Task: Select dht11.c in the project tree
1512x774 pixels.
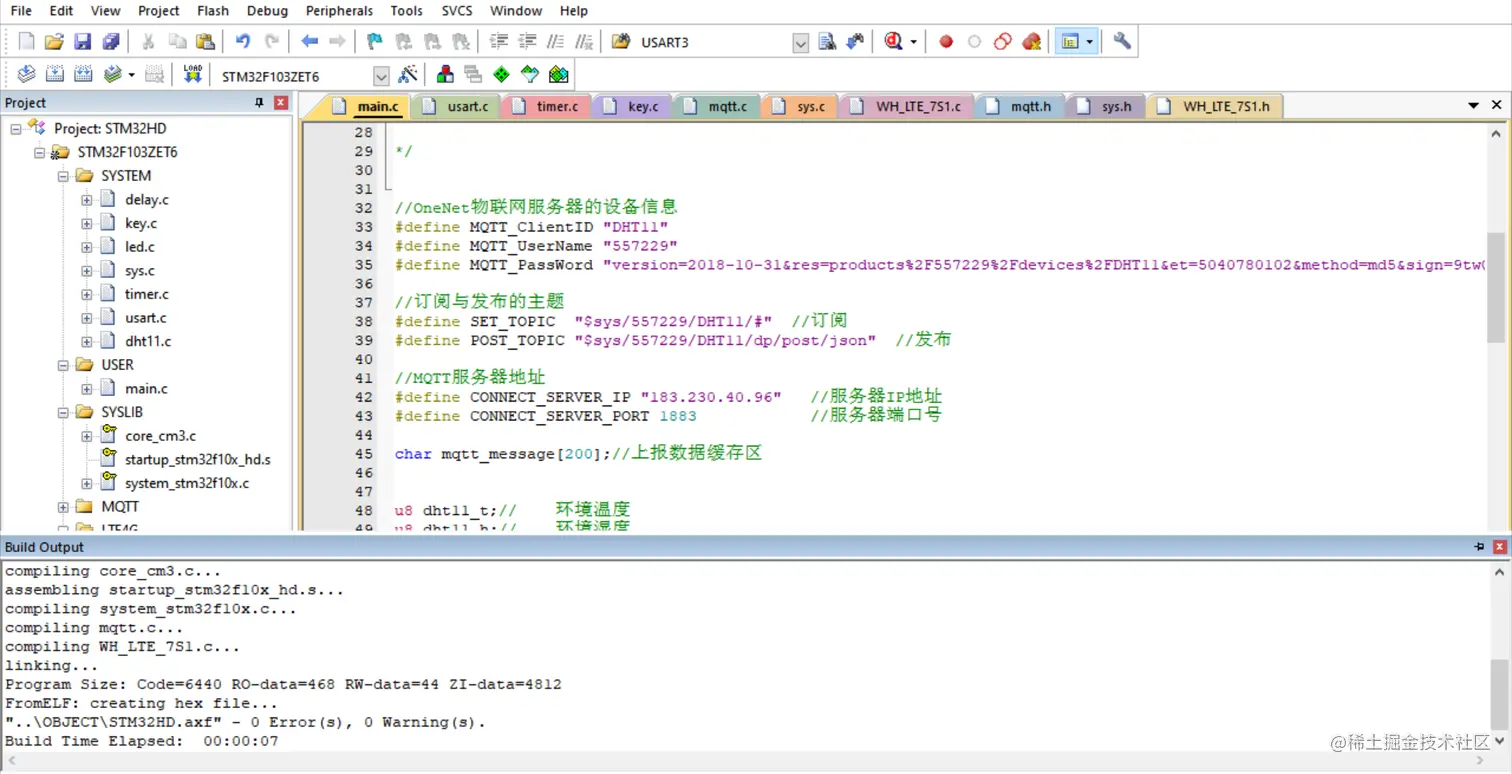Action: [x=148, y=342]
